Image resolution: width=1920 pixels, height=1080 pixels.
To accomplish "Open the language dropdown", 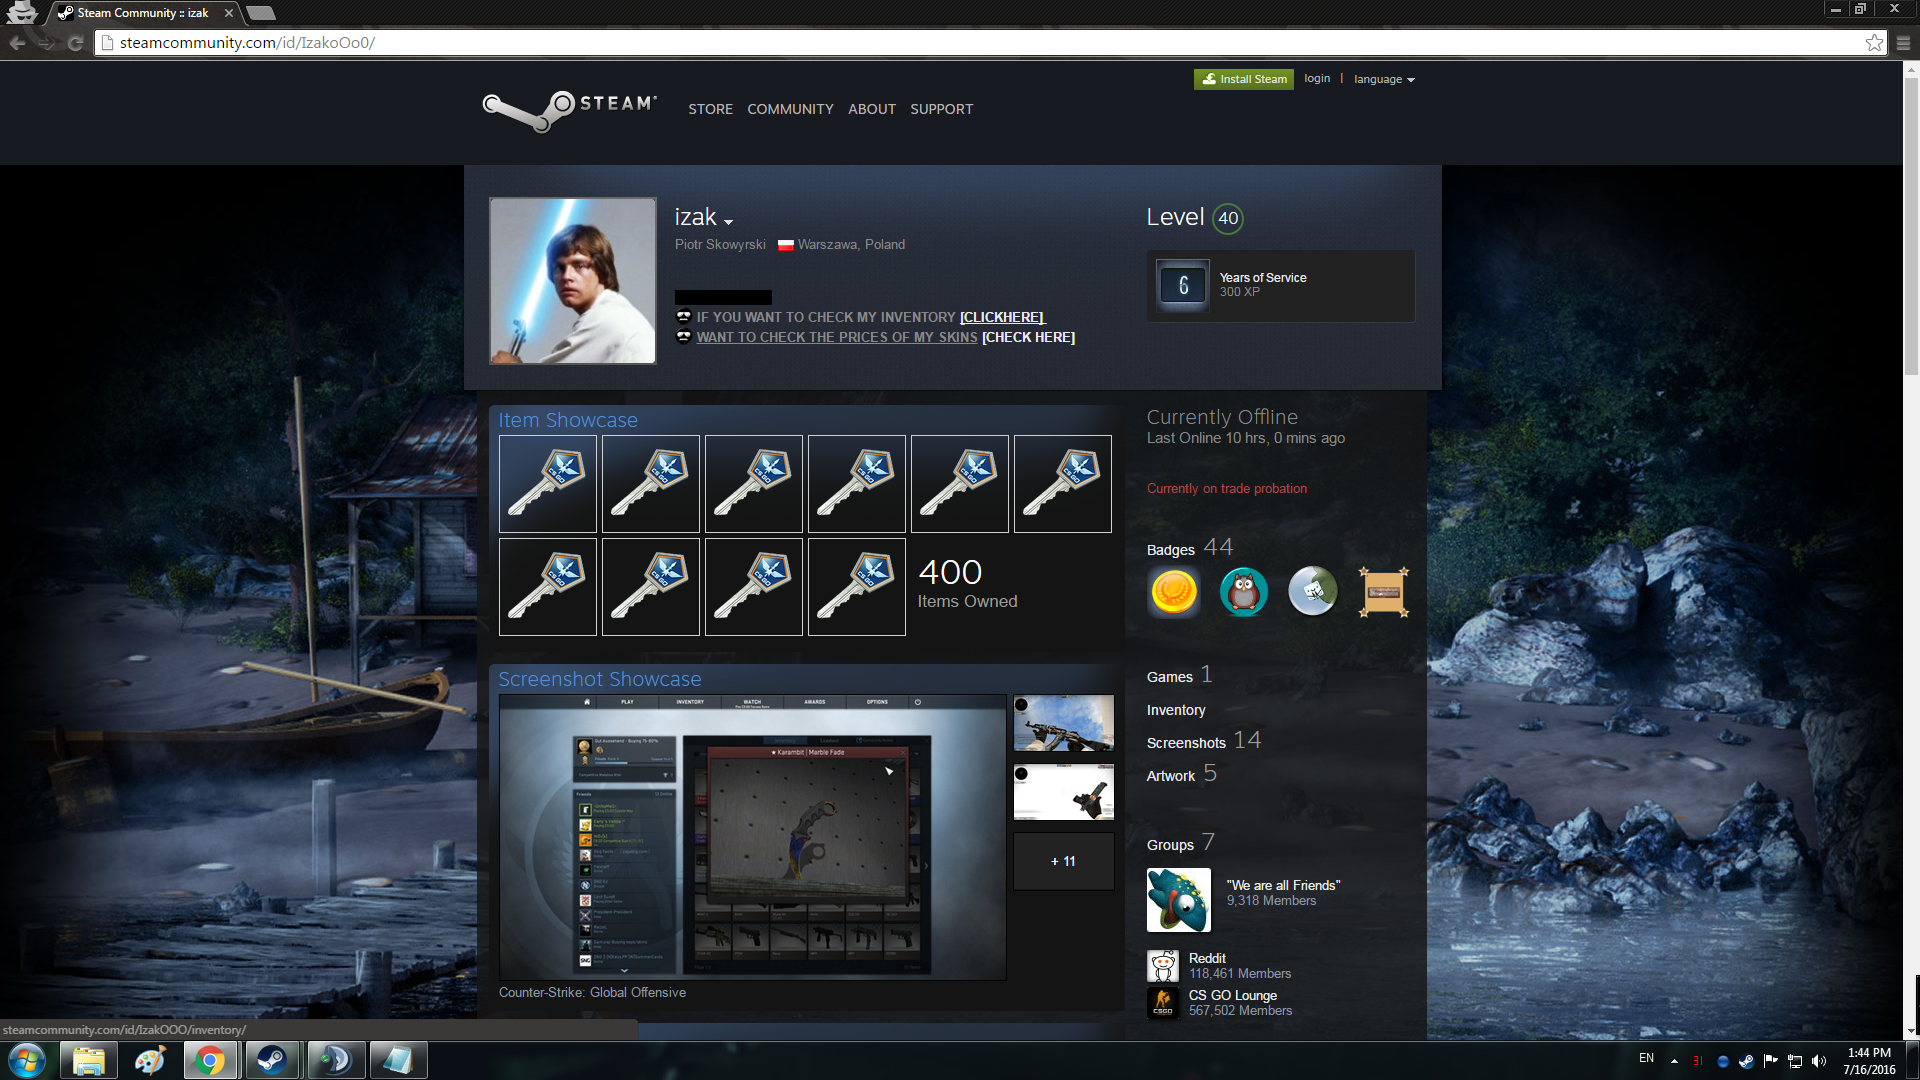I will (x=1384, y=79).
